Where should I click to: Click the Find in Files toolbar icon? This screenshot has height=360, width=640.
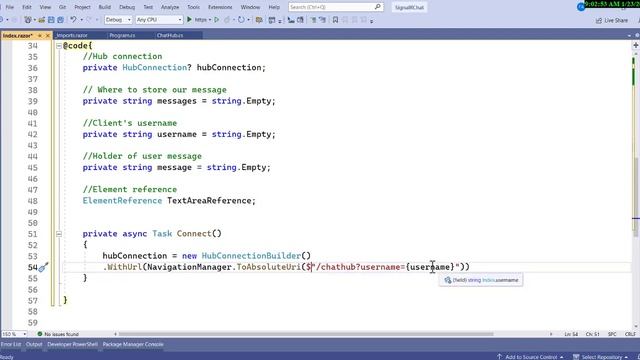coord(259,20)
